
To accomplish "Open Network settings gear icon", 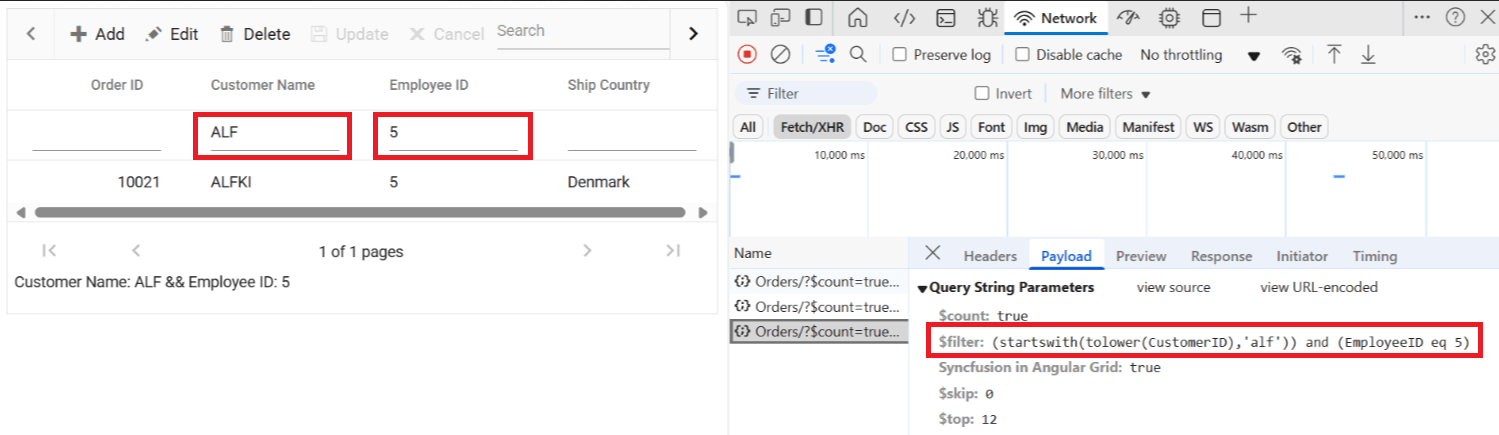I will (1485, 55).
